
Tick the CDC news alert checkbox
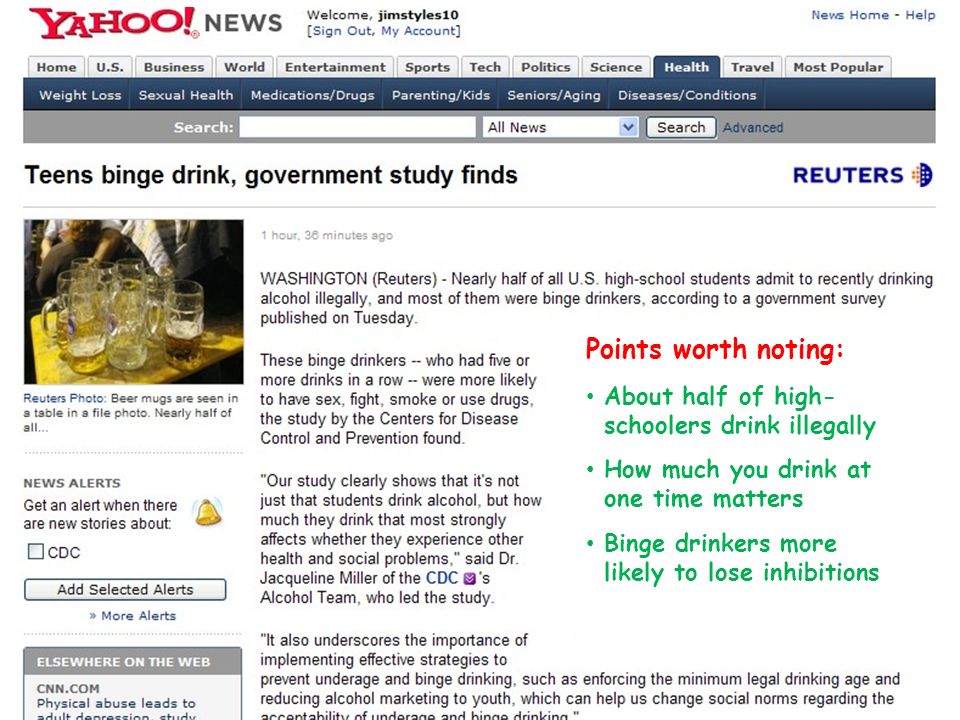point(36,552)
